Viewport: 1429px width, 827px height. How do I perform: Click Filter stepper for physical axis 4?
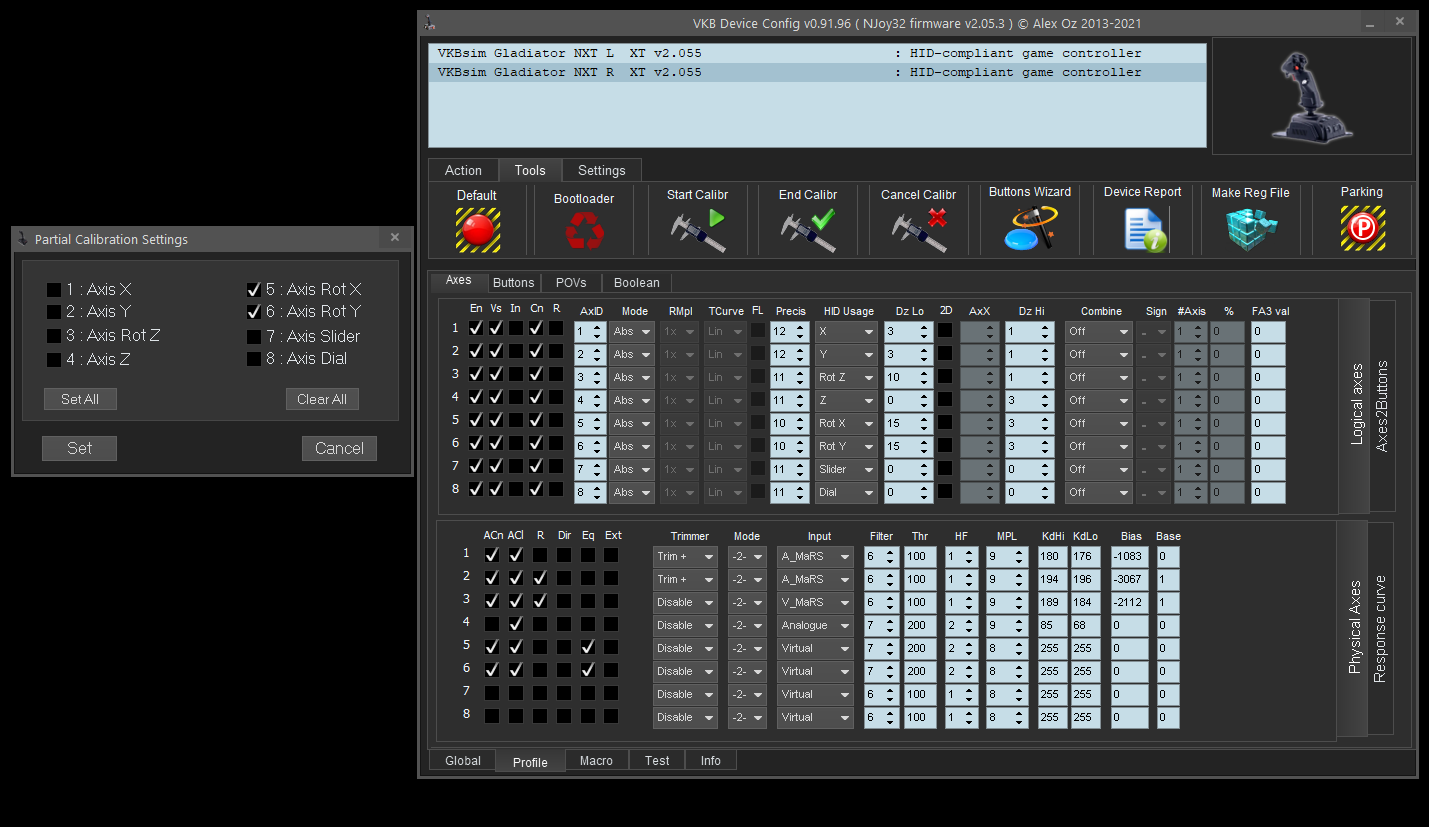pos(890,625)
